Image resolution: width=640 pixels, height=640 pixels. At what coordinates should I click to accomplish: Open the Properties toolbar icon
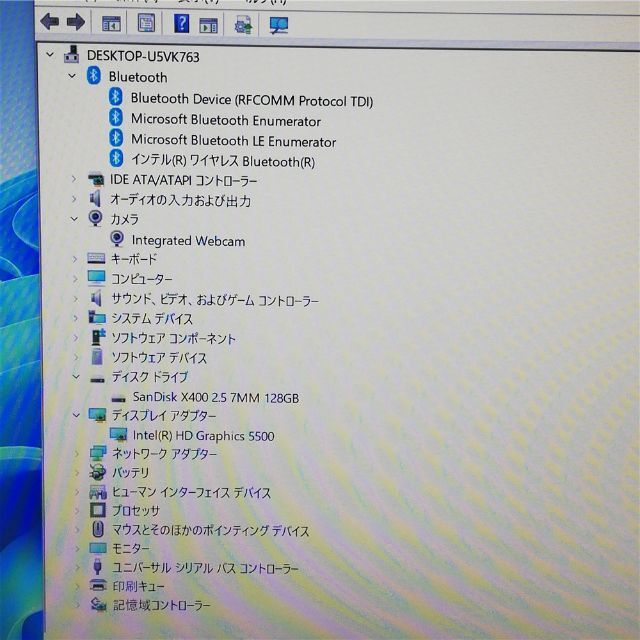coord(146,22)
